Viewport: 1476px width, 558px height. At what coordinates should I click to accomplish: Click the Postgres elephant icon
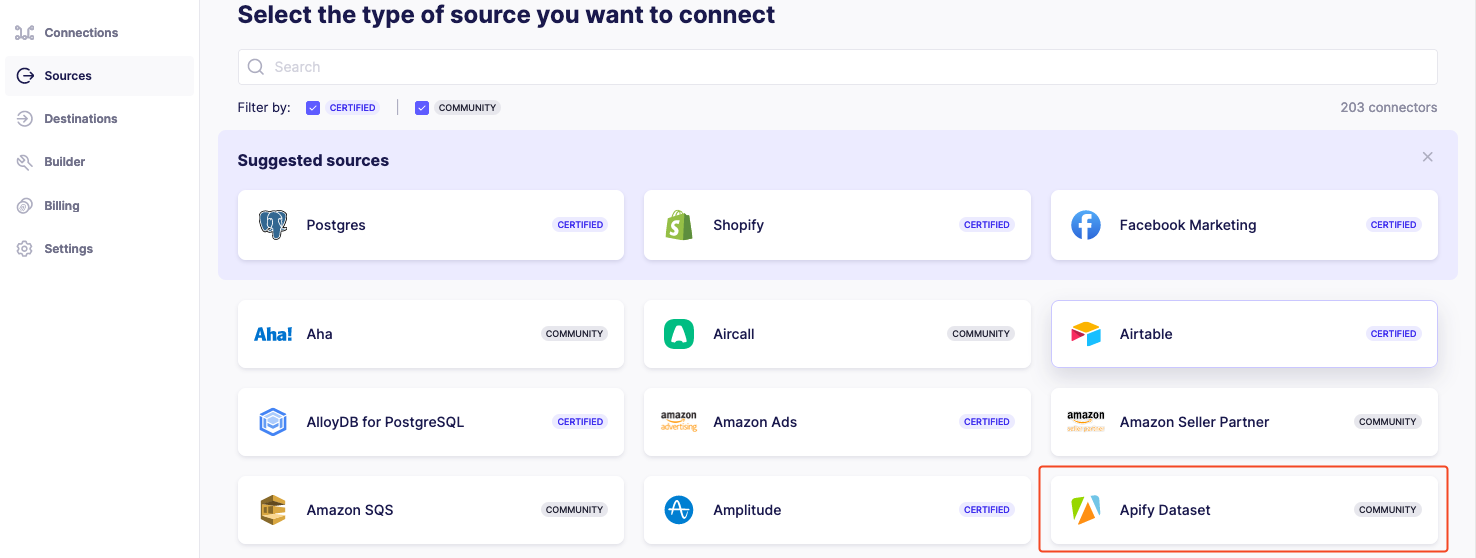(272, 225)
